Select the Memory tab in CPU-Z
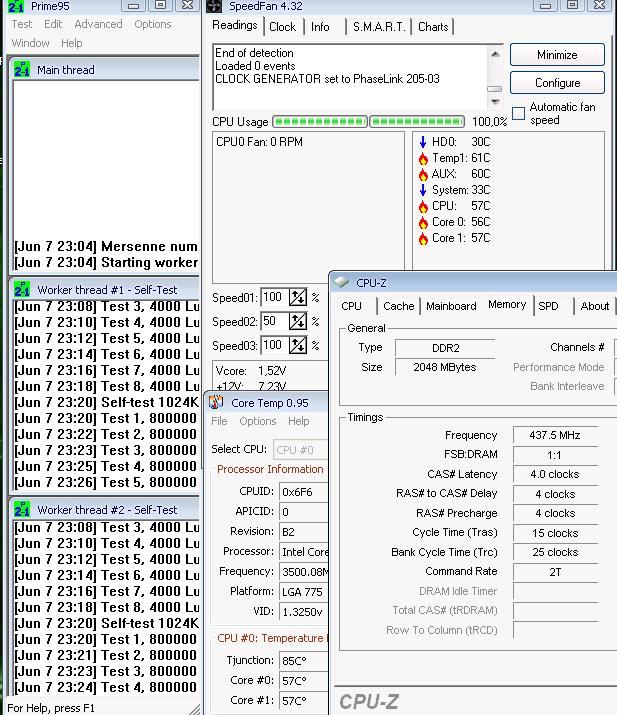The image size is (617, 715). 507,305
